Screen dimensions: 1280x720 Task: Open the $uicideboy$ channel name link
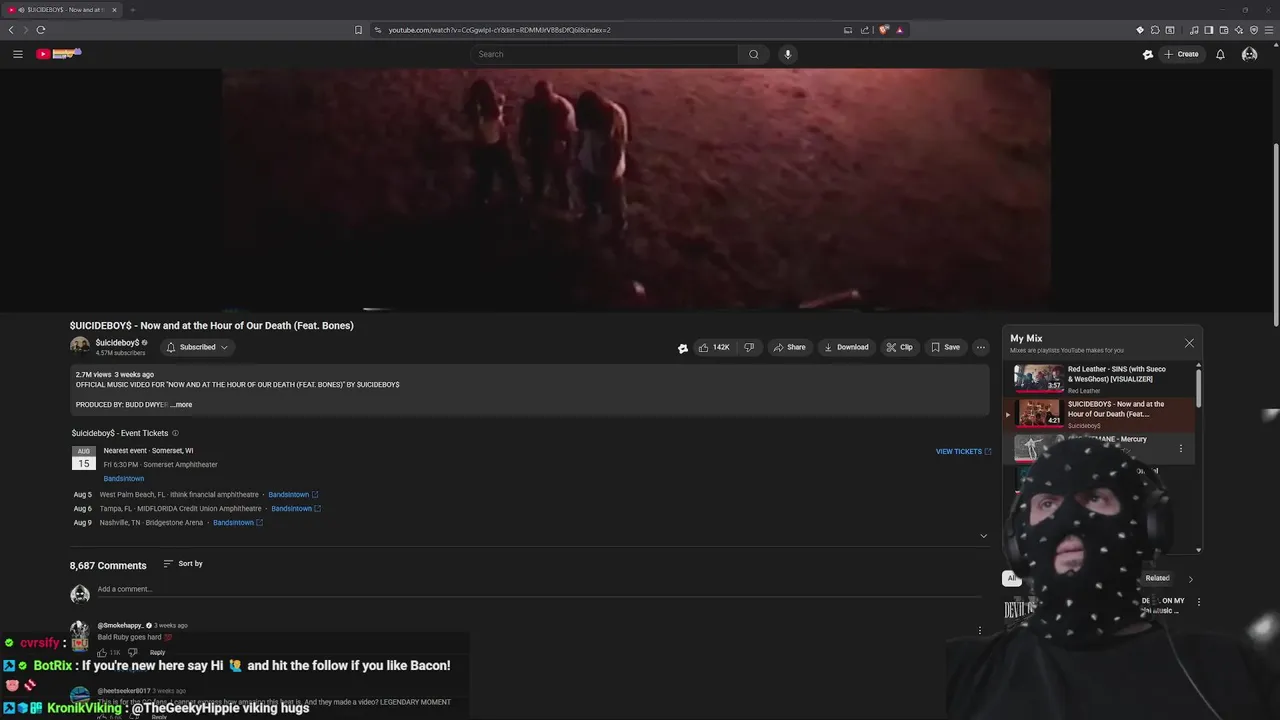(117, 343)
